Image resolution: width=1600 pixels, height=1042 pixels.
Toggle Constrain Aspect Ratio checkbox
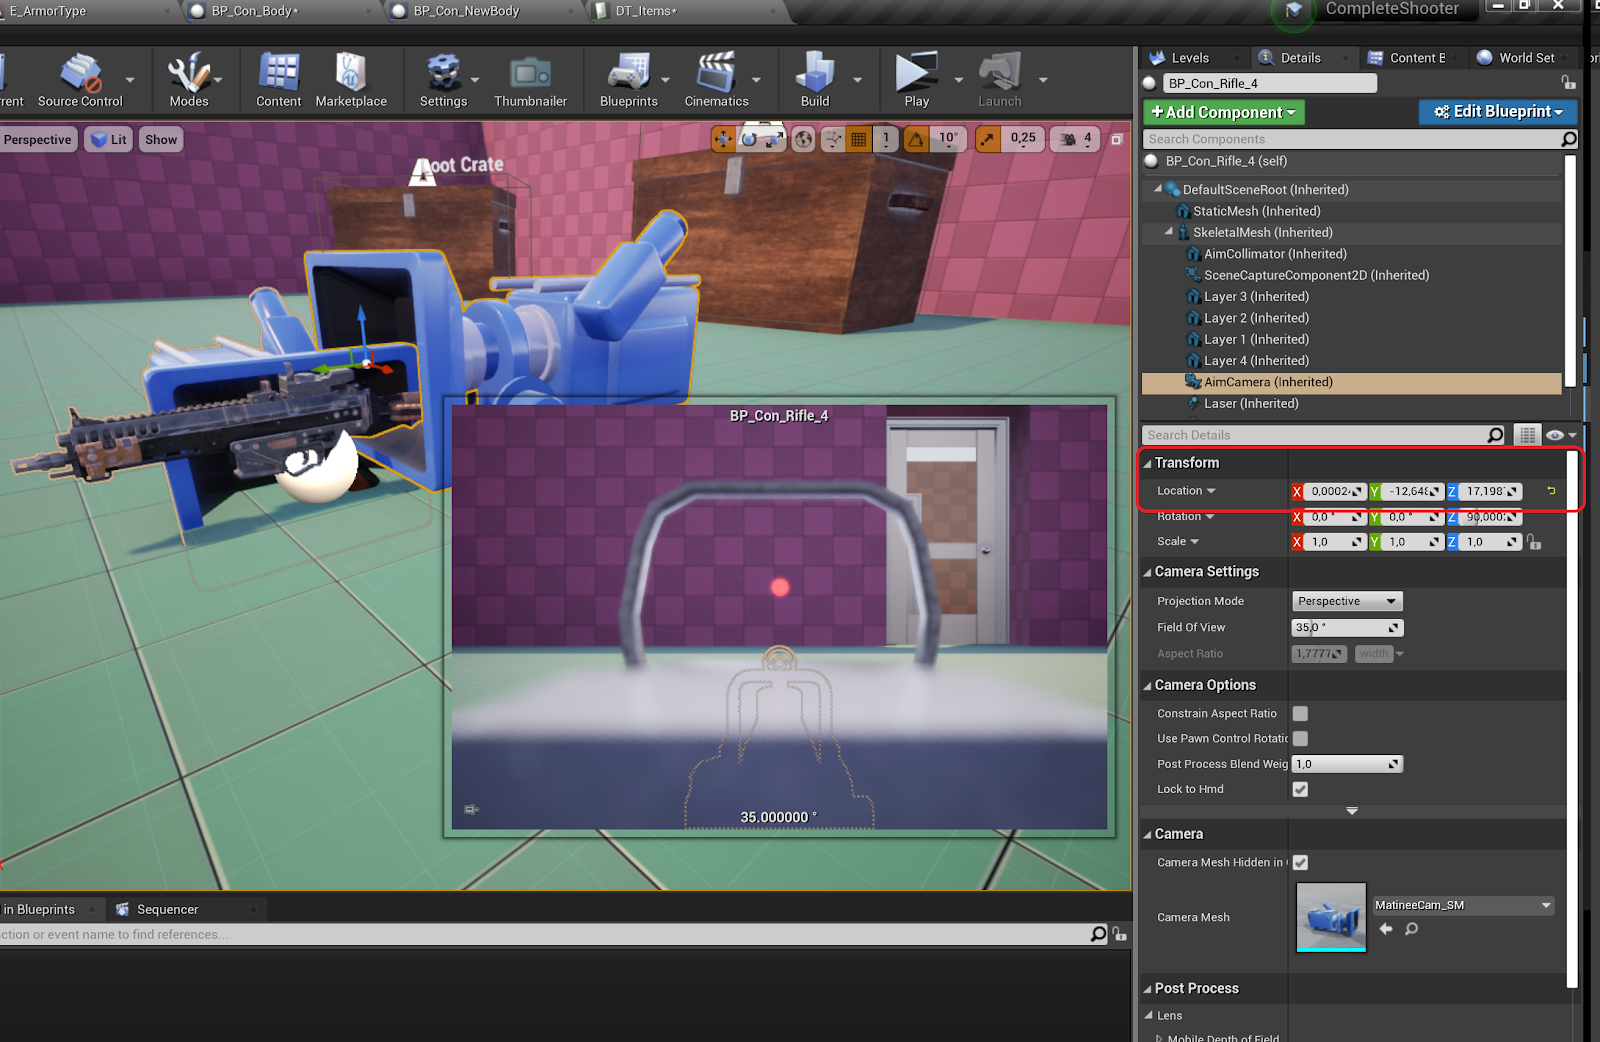(1300, 713)
